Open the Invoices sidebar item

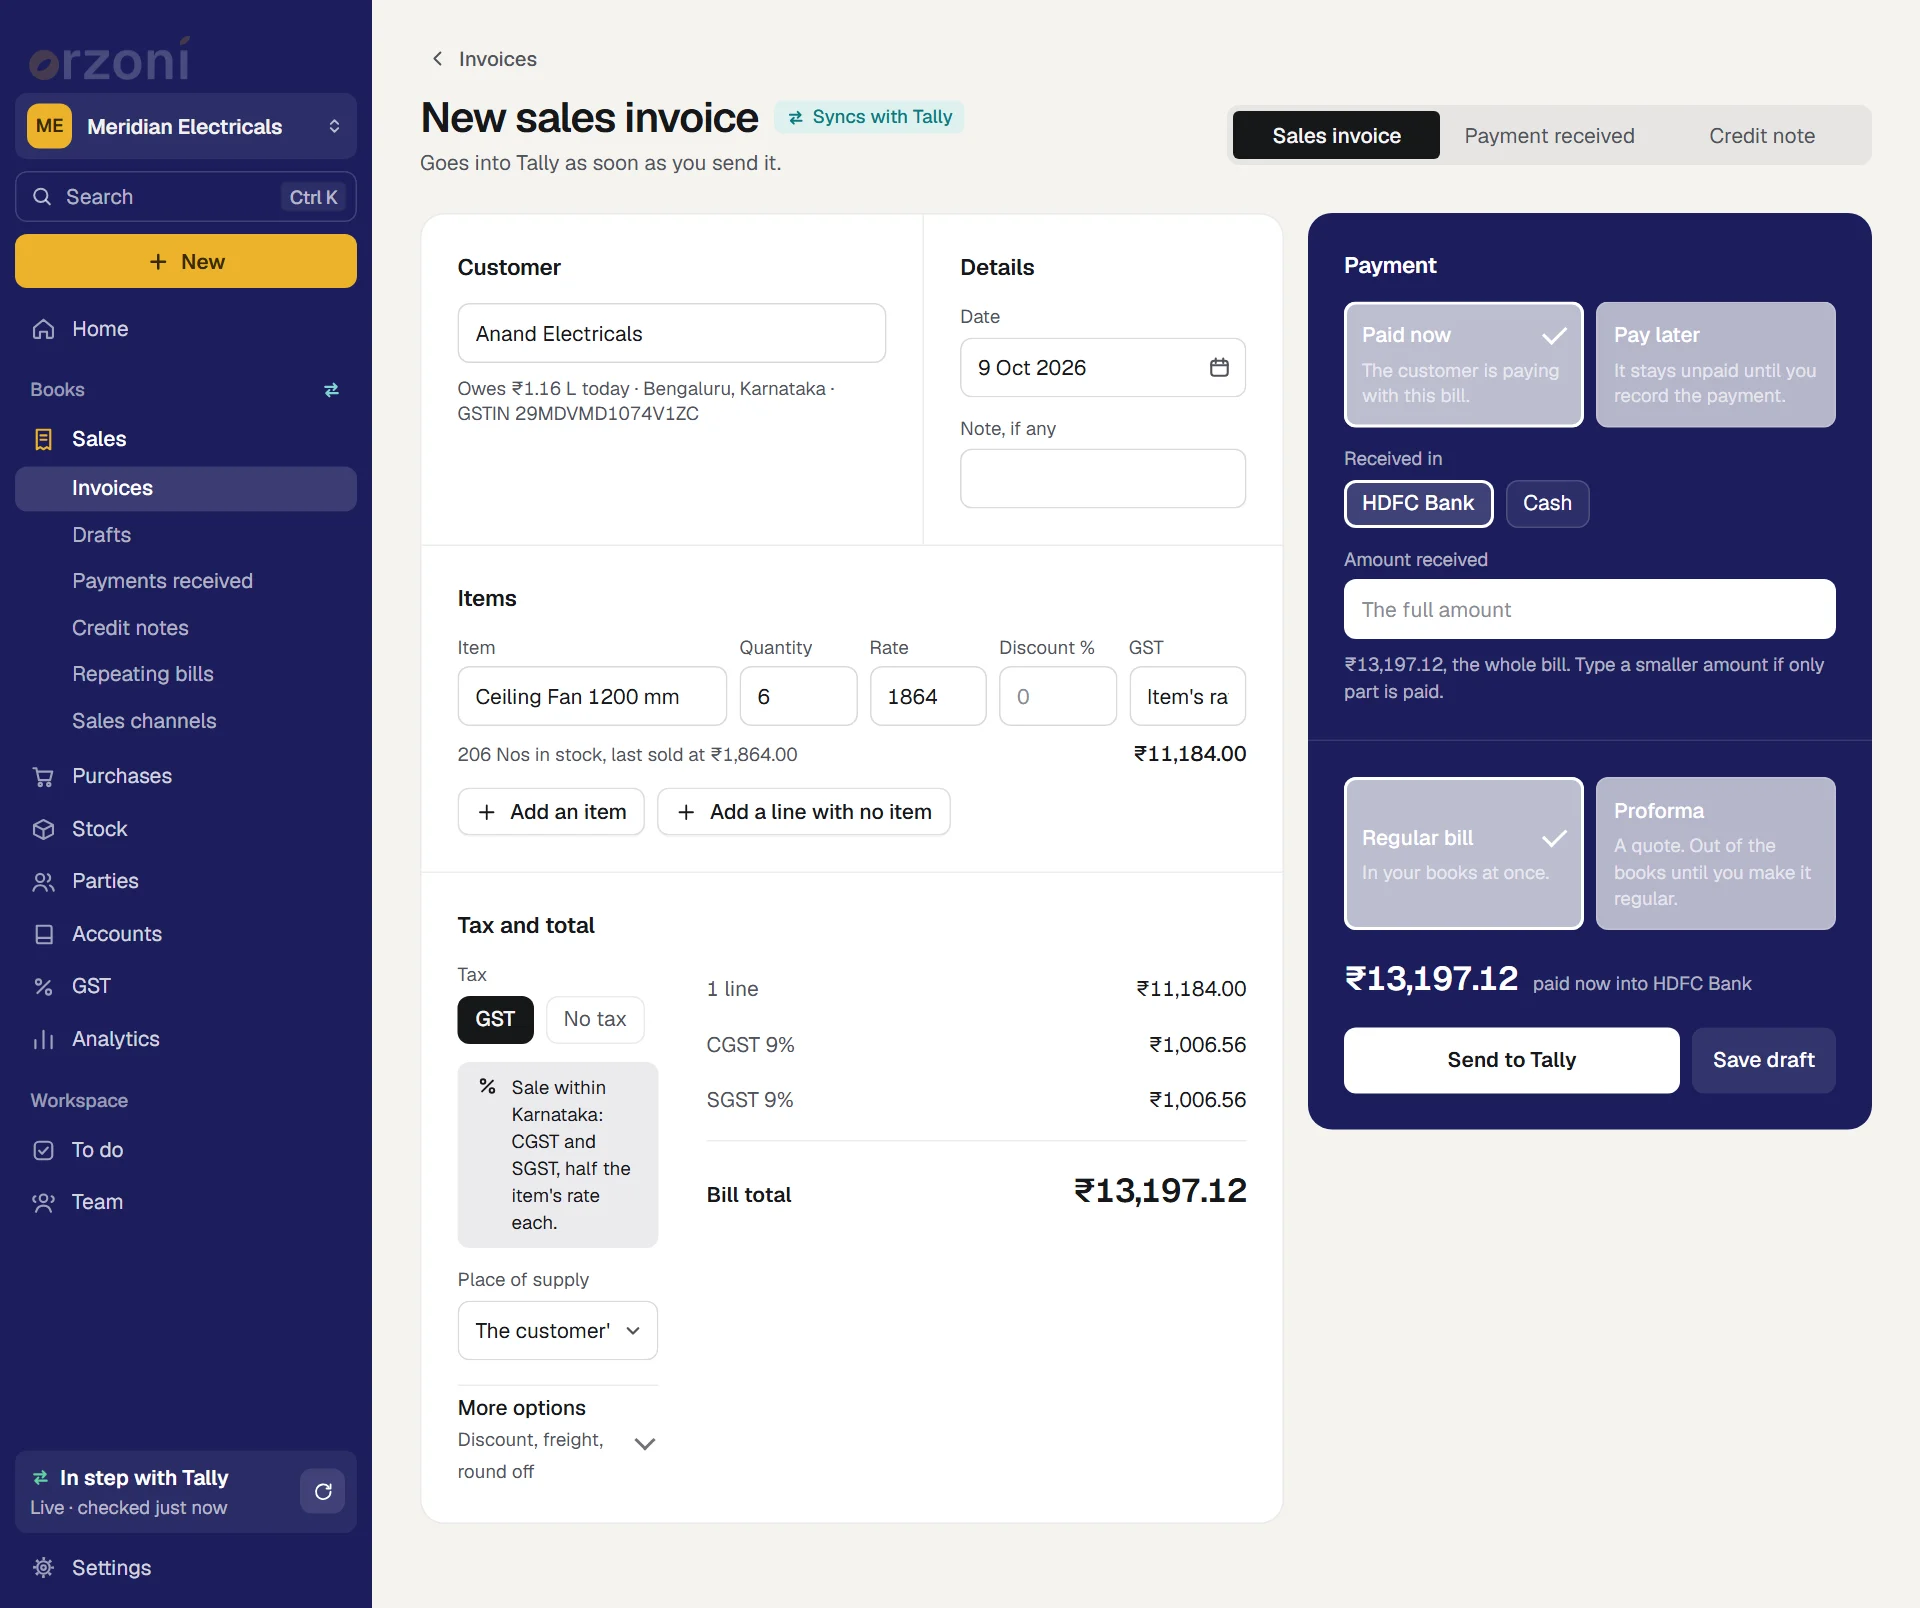[186, 488]
